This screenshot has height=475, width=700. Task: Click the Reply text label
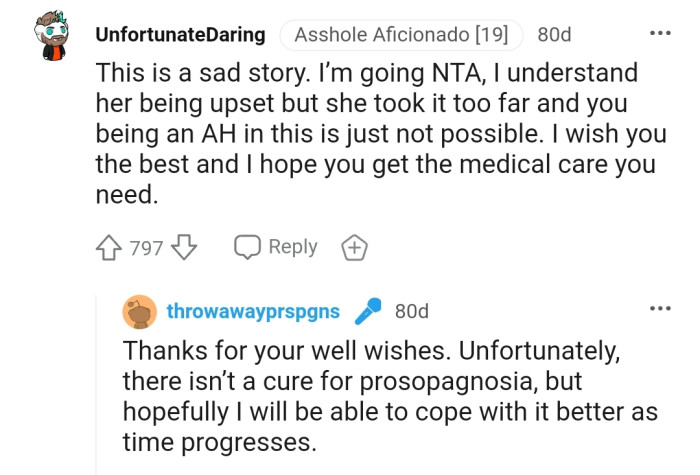293,247
